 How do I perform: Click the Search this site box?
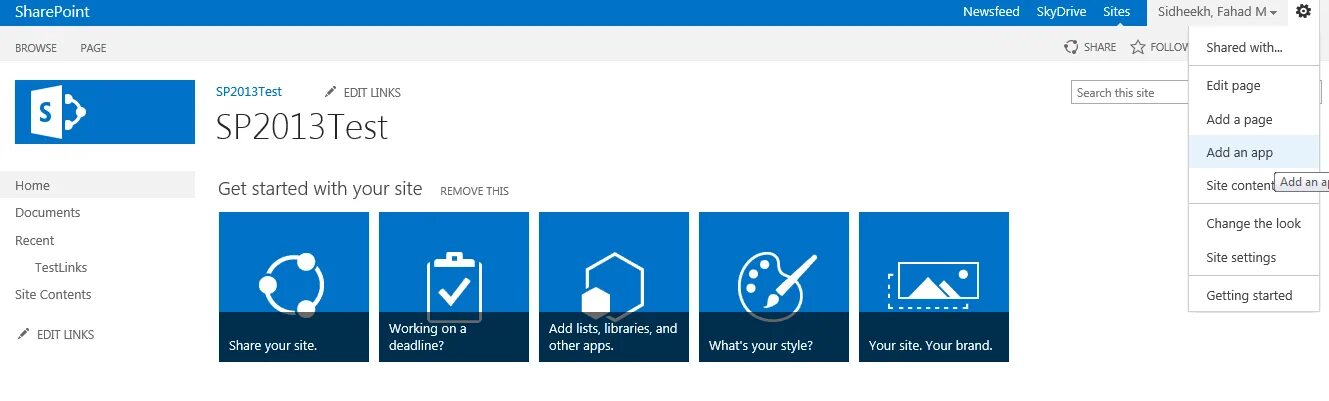click(x=1130, y=92)
